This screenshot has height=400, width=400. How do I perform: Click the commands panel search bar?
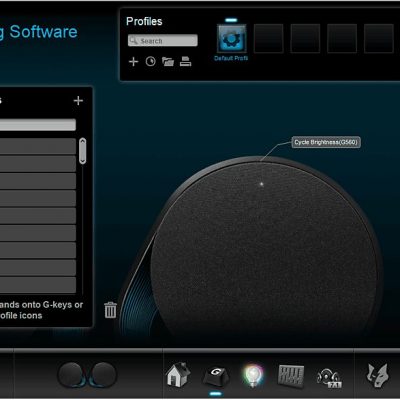pyautogui.click(x=38, y=125)
